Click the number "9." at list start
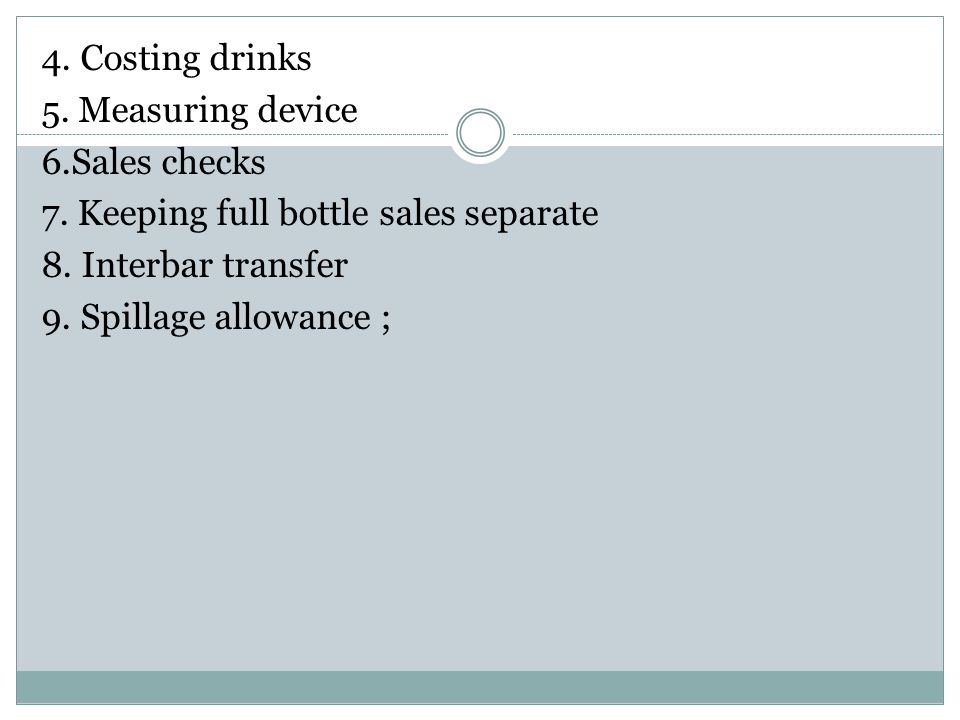This screenshot has height=720, width=960. [56, 320]
